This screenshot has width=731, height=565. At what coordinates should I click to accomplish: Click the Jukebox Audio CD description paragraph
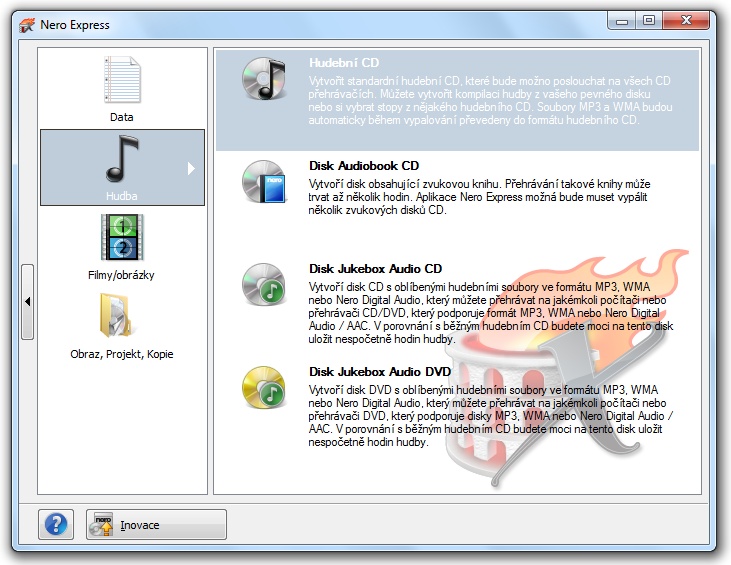[491, 313]
